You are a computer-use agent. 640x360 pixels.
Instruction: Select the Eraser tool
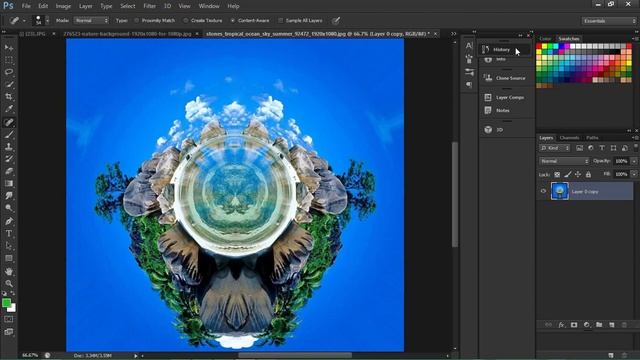point(9,171)
